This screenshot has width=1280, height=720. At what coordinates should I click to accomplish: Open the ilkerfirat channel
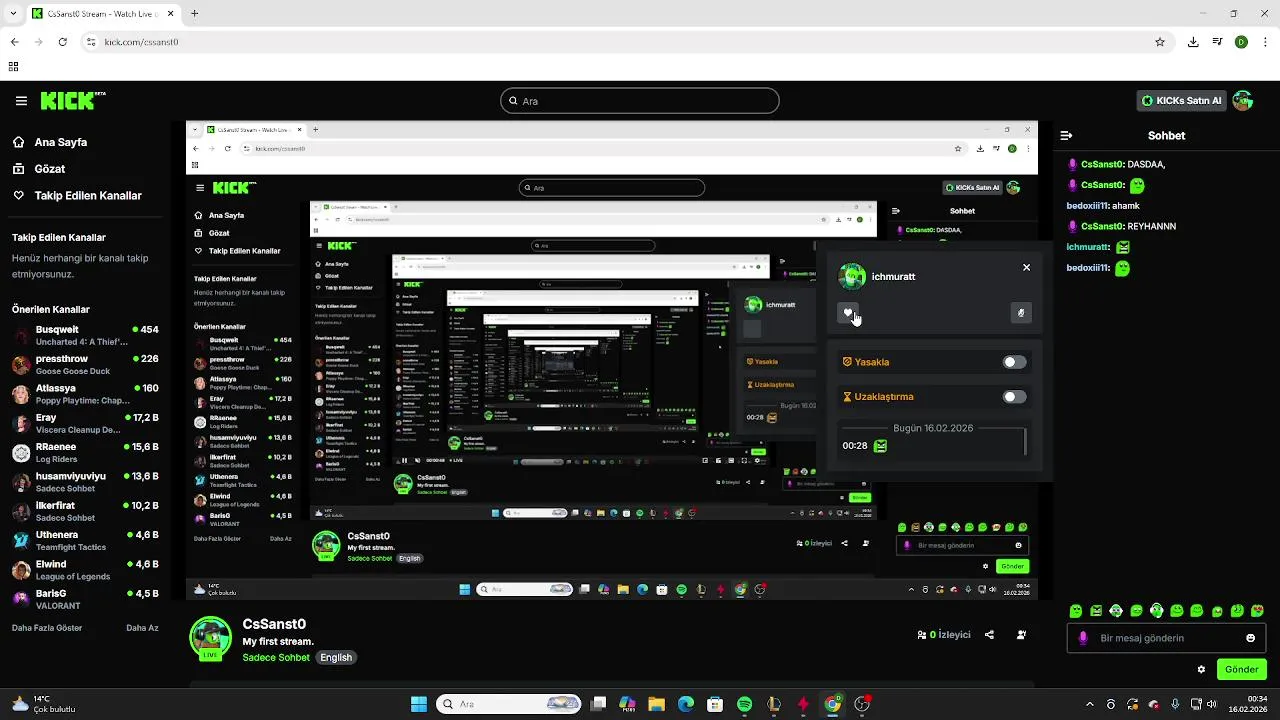click(85, 511)
